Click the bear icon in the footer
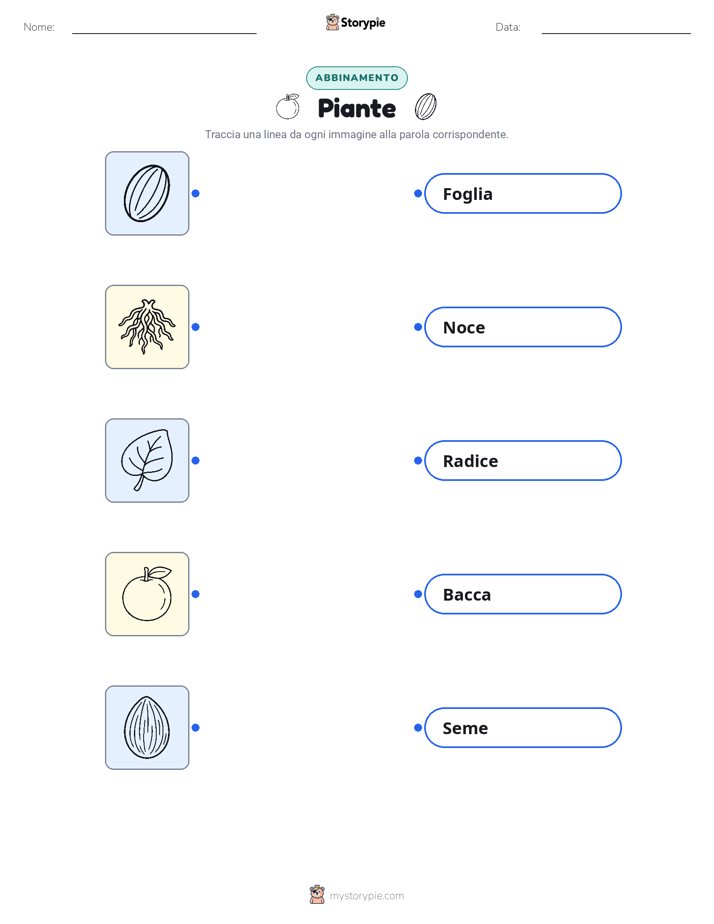The image size is (714, 924). tap(317, 895)
